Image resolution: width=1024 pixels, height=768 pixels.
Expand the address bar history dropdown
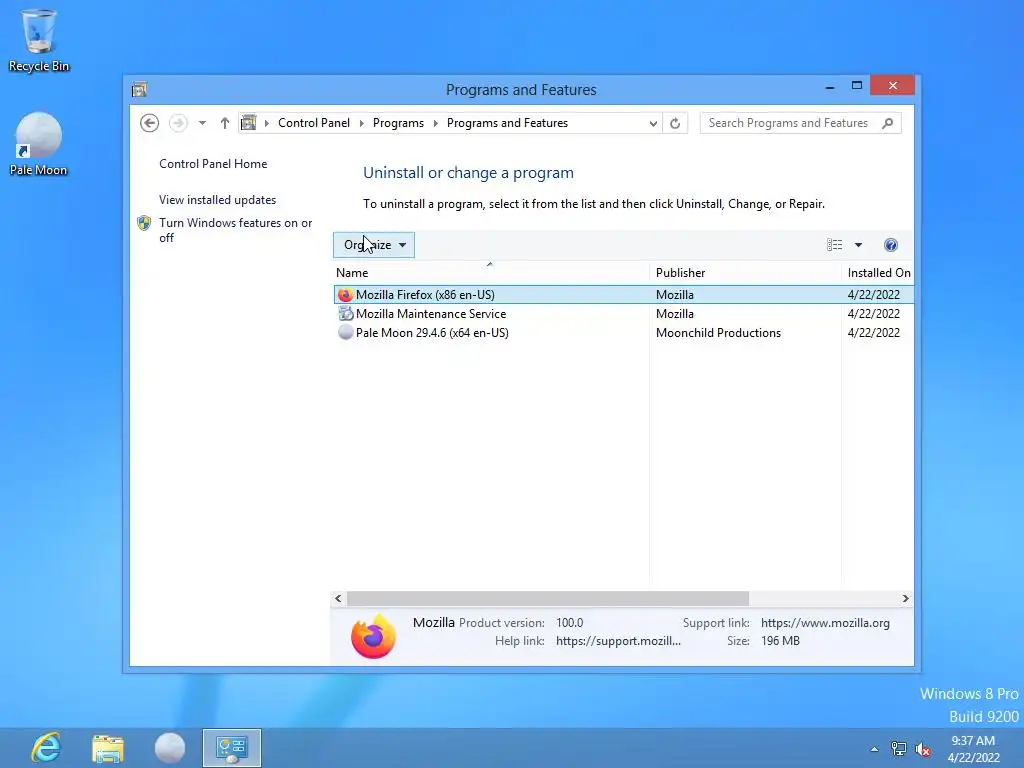pyautogui.click(x=653, y=123)
